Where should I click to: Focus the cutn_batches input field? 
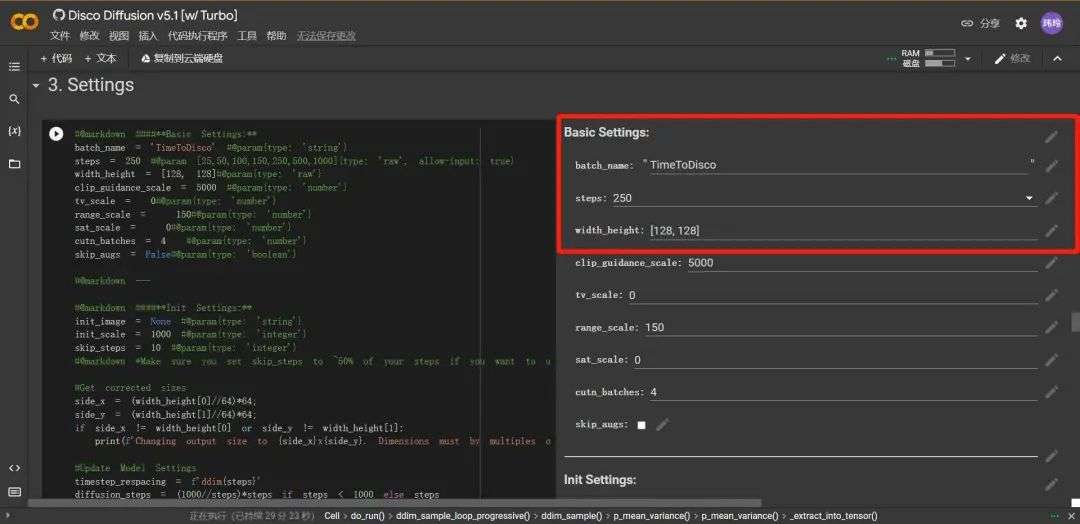[x=843, y=392]
